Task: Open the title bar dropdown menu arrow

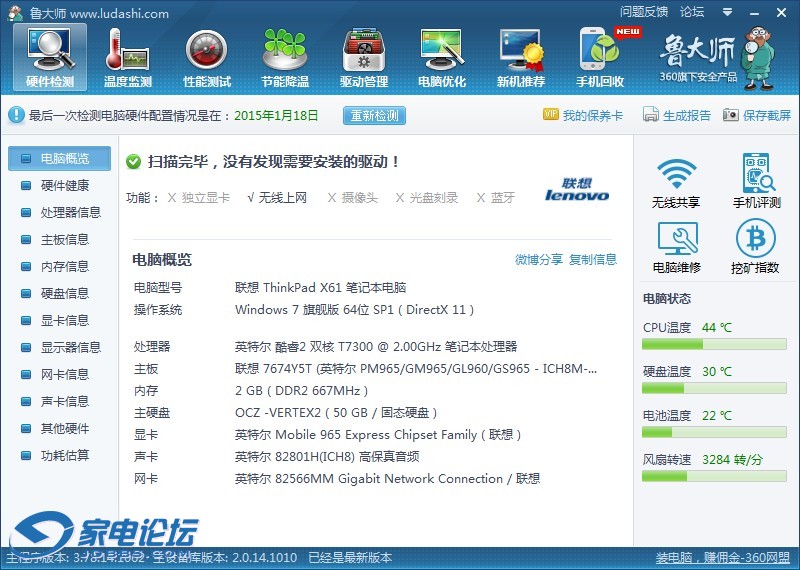Action: (x=728, y=12)
